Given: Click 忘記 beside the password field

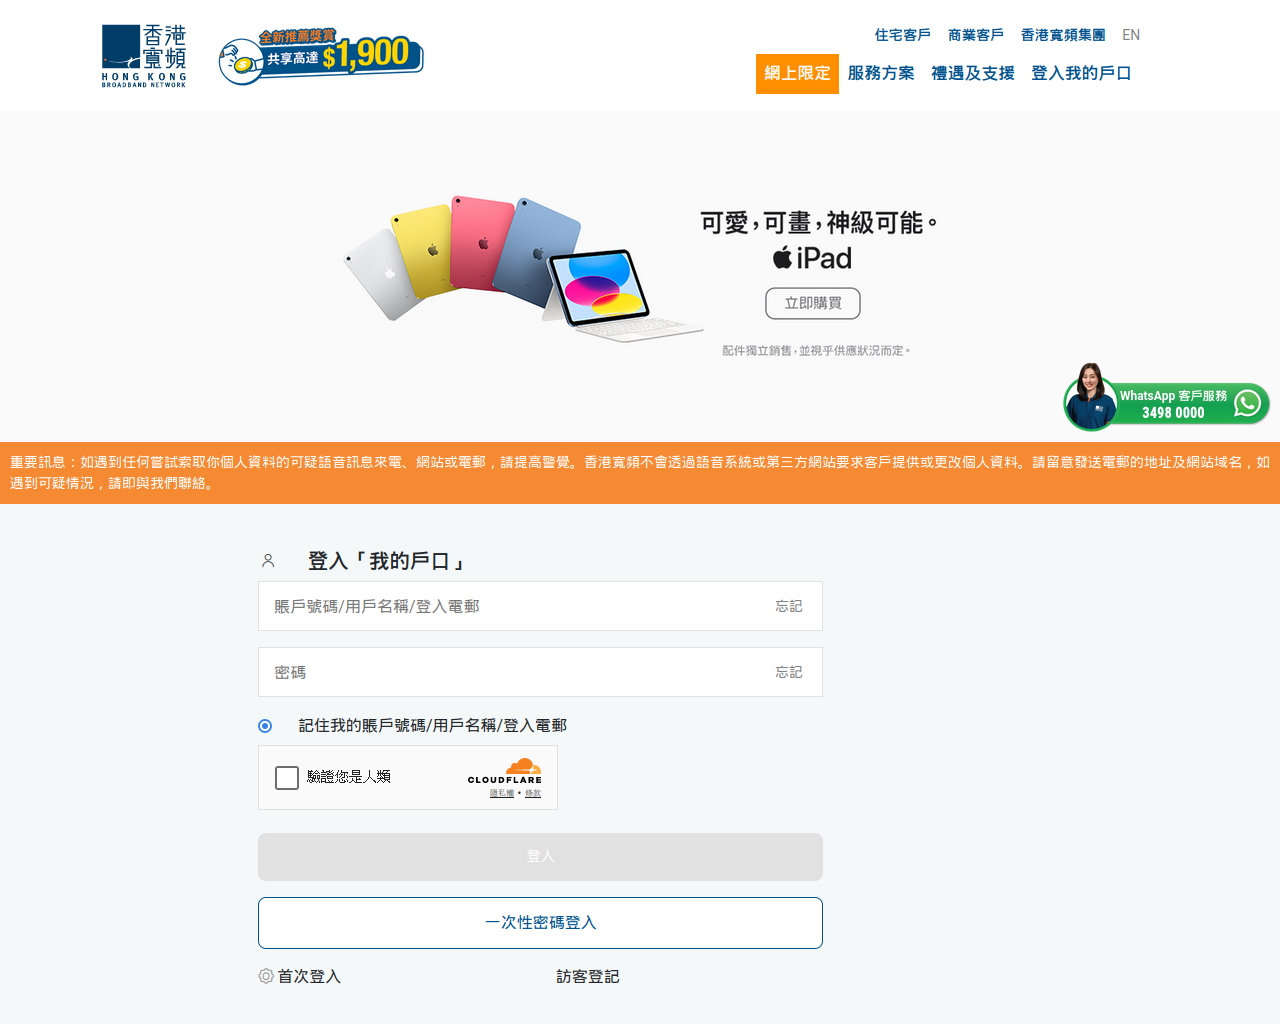Looking at the screenshot, I should [789, 672].
